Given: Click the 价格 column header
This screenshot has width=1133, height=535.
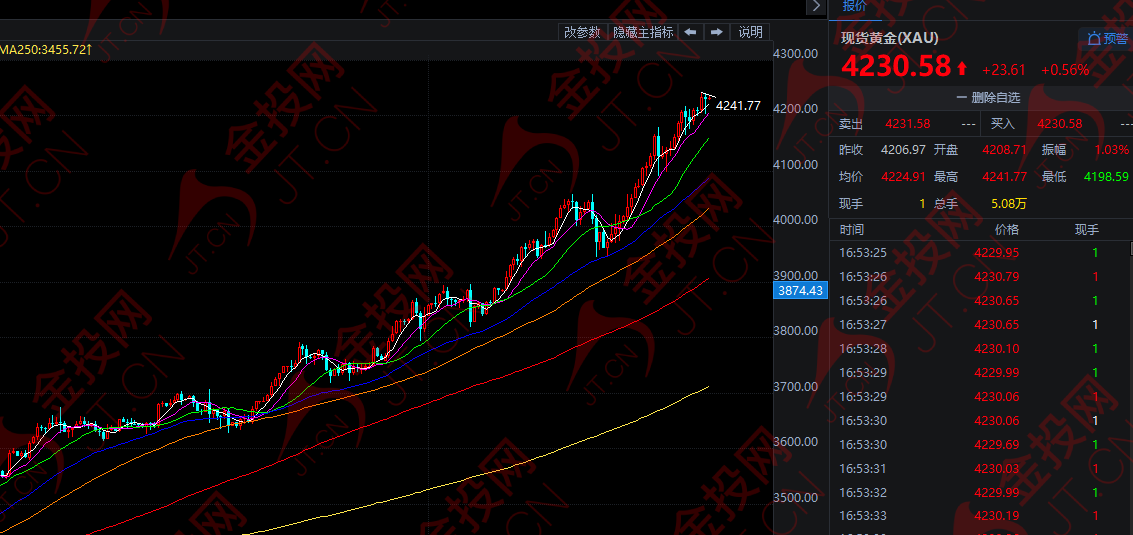Looking at the screenshot, I should tap(1007, 230).
